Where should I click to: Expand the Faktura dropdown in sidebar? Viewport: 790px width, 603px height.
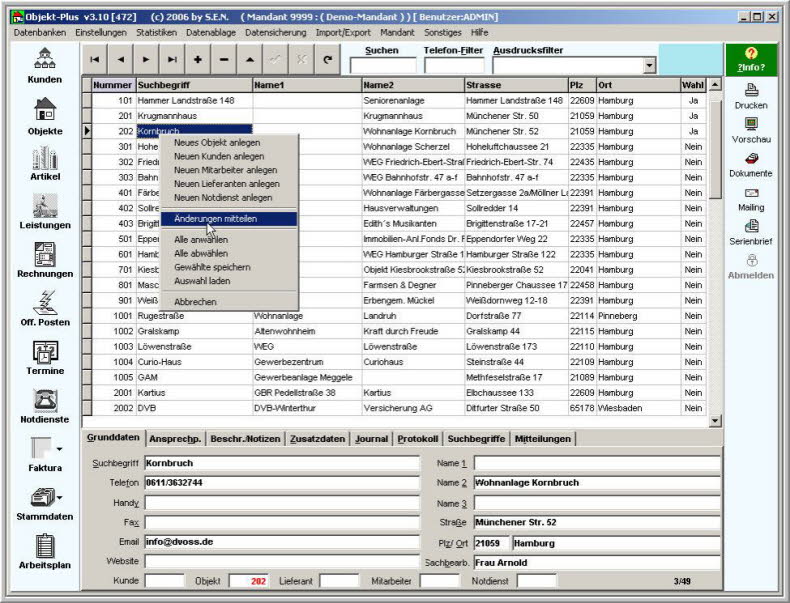pyautogui.click(x=59, y=449)
